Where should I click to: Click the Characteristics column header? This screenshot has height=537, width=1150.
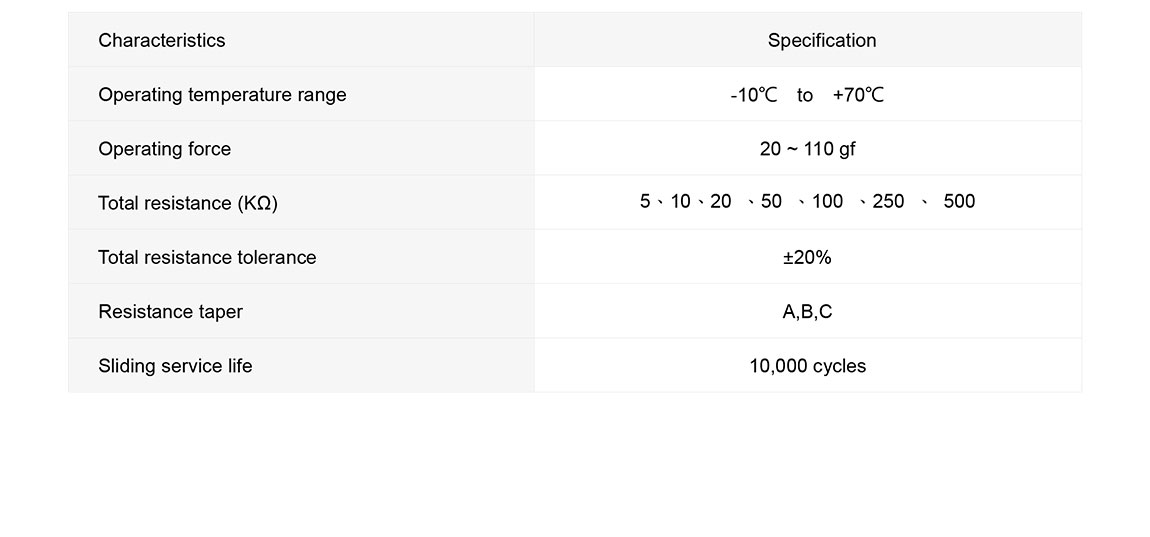pos(162,40)
